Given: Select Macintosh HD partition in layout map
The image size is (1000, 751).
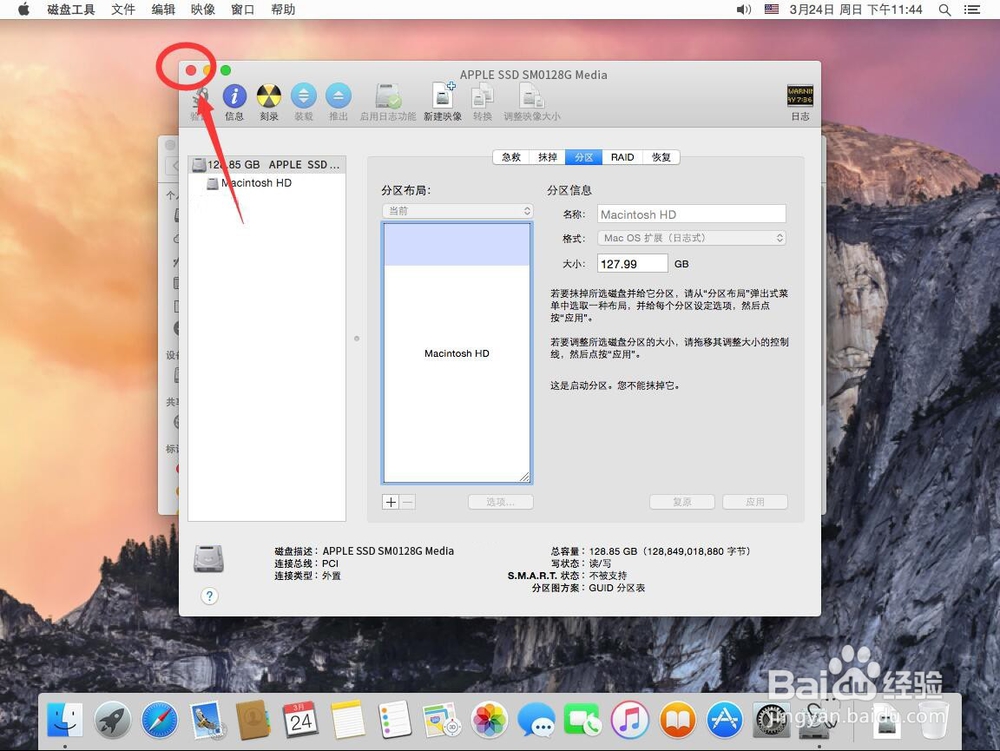Looking at the screenshot, I should (x=457, y=353).
